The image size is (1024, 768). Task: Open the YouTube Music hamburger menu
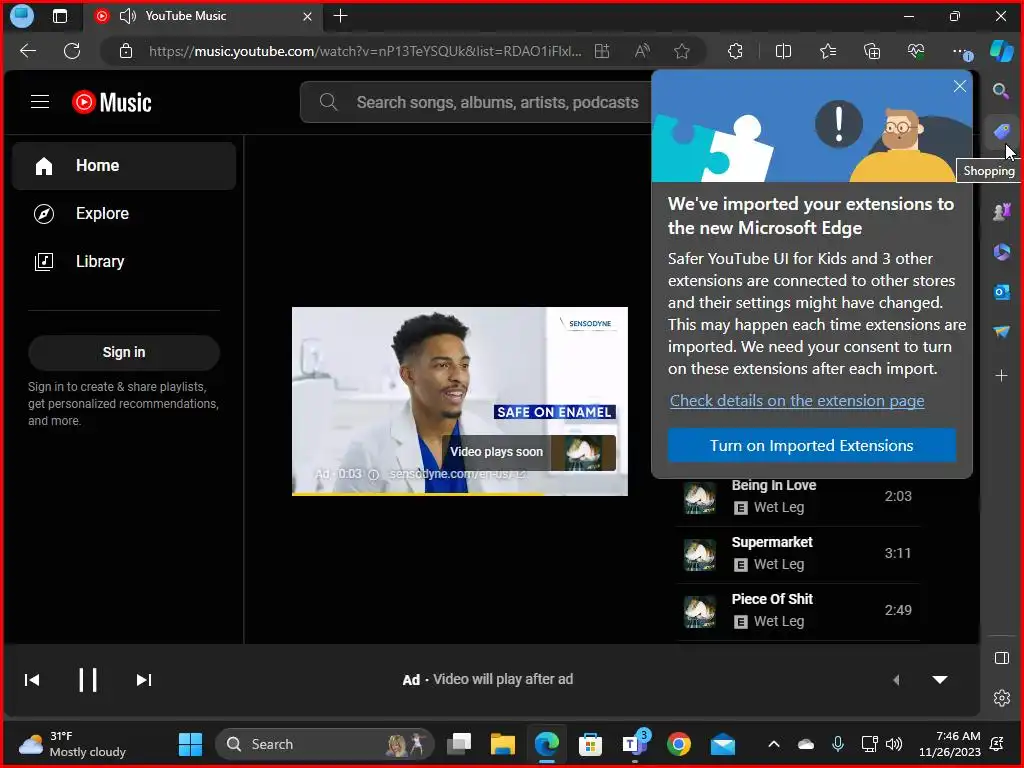pos(40,102)
